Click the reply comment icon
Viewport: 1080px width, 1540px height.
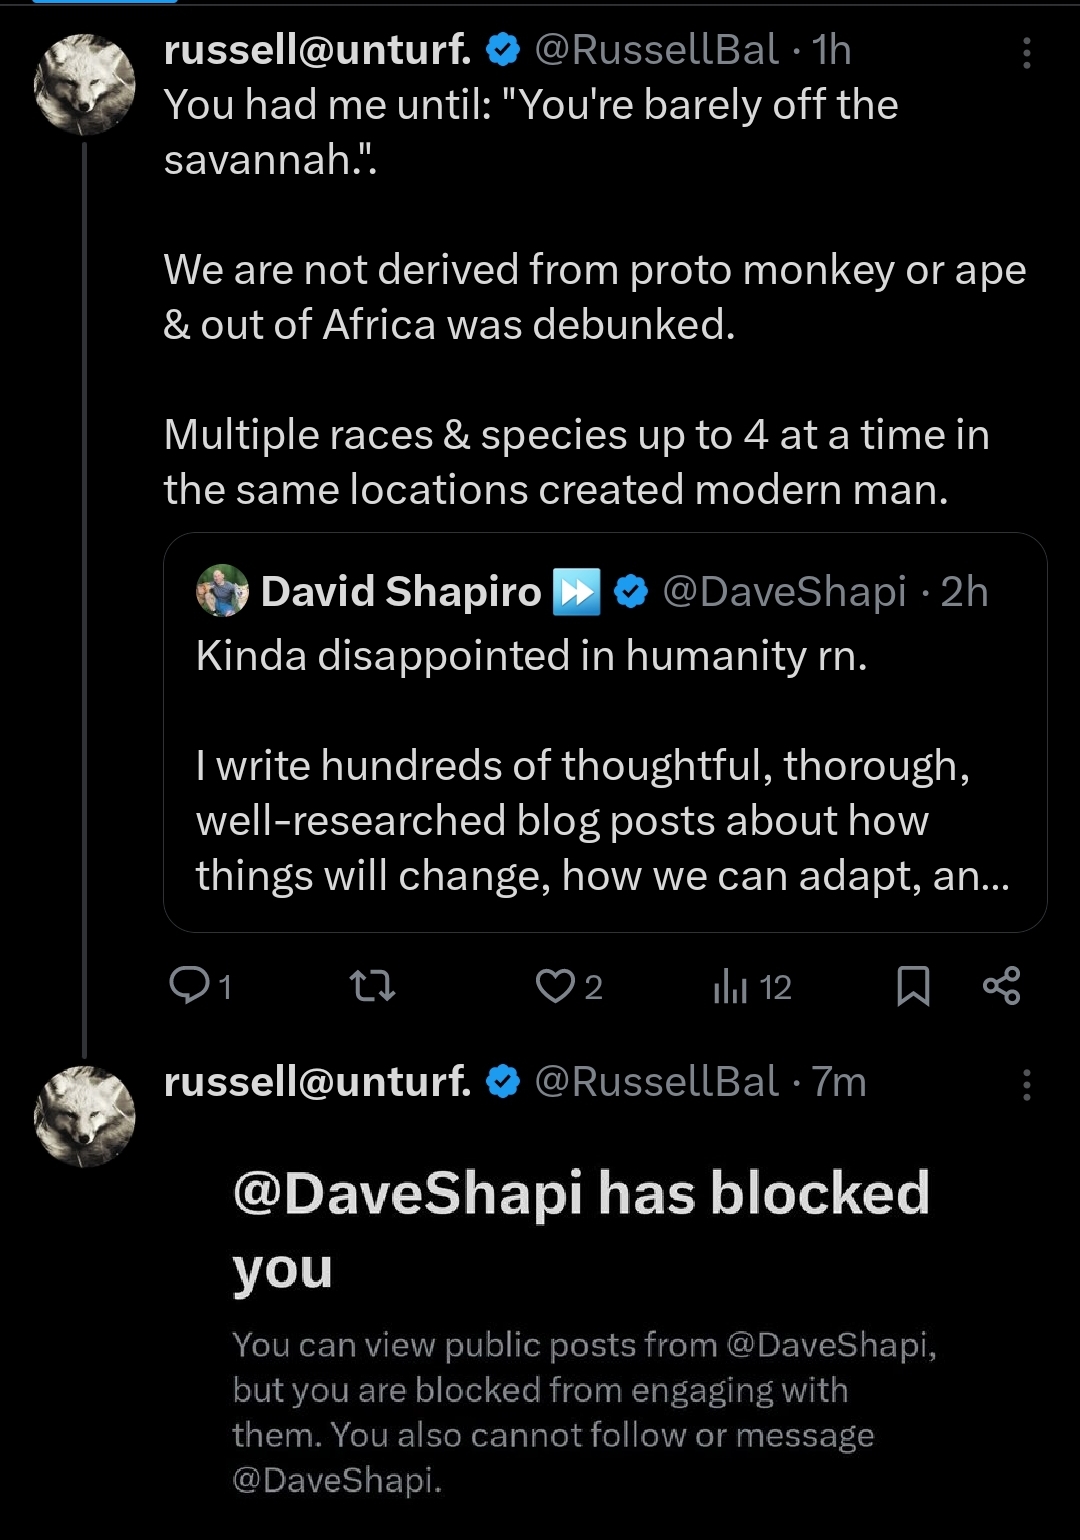point(188,986)
